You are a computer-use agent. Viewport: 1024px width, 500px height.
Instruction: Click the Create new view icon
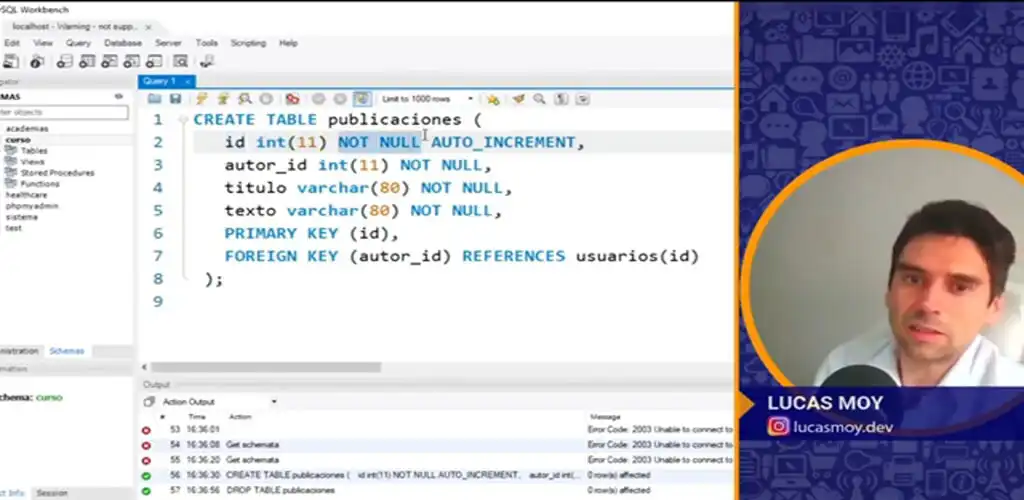[109, 61]
